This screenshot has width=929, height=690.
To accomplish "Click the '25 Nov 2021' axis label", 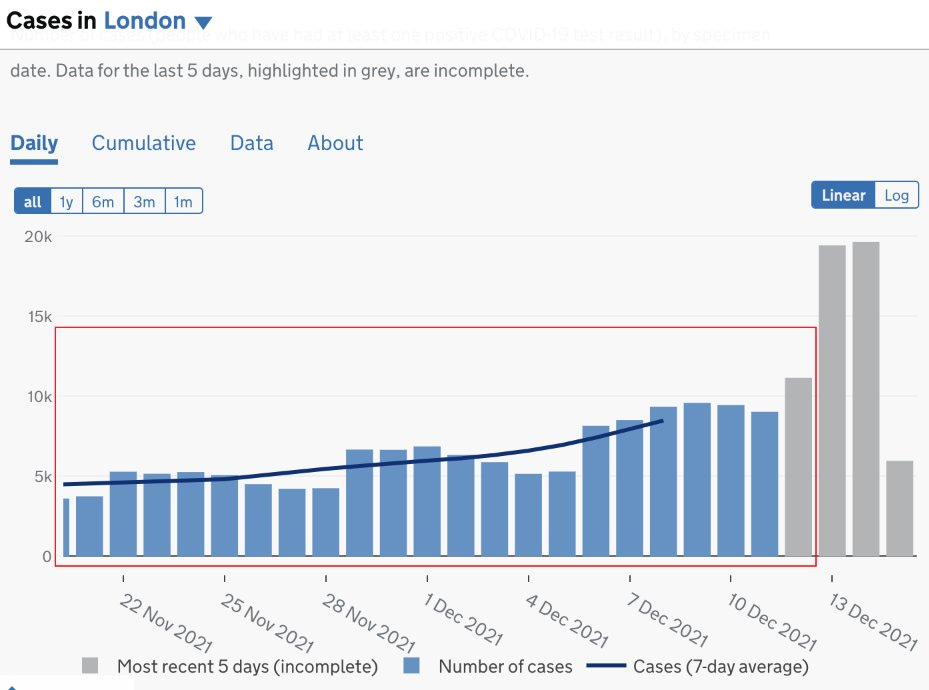I will tap(267, 622).
